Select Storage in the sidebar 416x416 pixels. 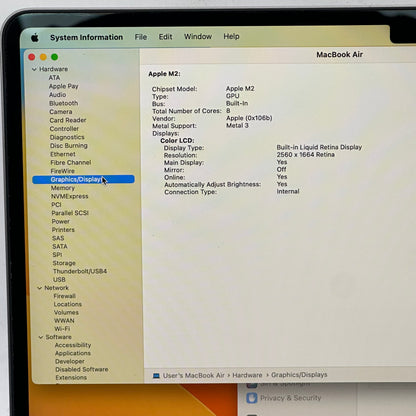tap(64, 263)
